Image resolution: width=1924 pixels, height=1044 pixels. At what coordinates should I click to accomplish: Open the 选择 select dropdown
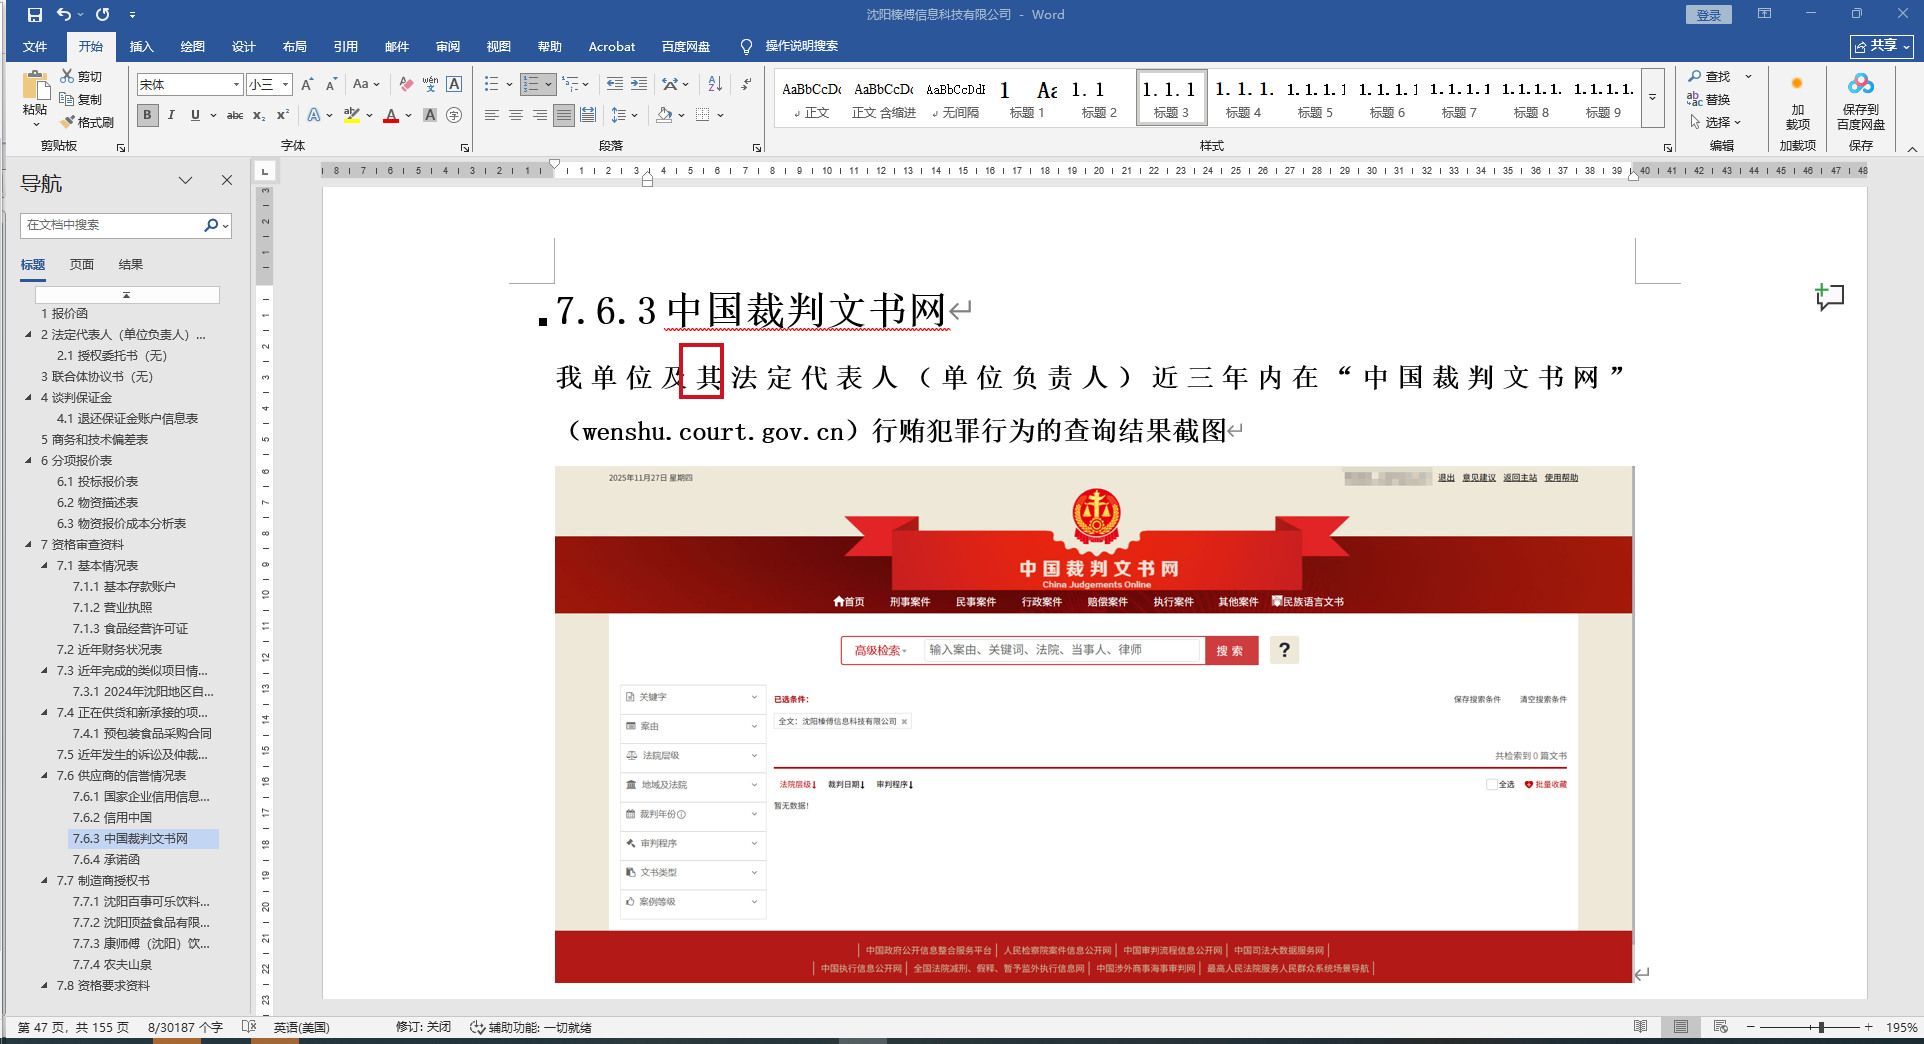tap(1715, 122)
